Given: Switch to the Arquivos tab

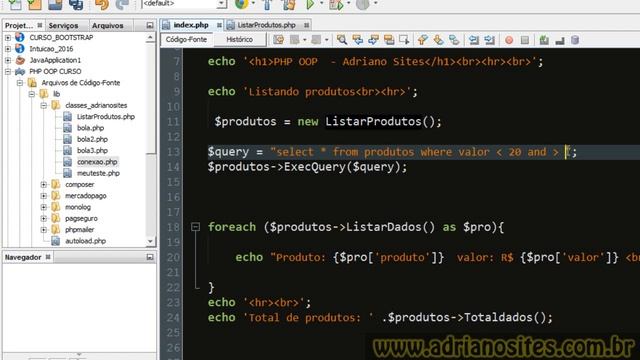Looking at the screenshot, I should click(107, 25).
